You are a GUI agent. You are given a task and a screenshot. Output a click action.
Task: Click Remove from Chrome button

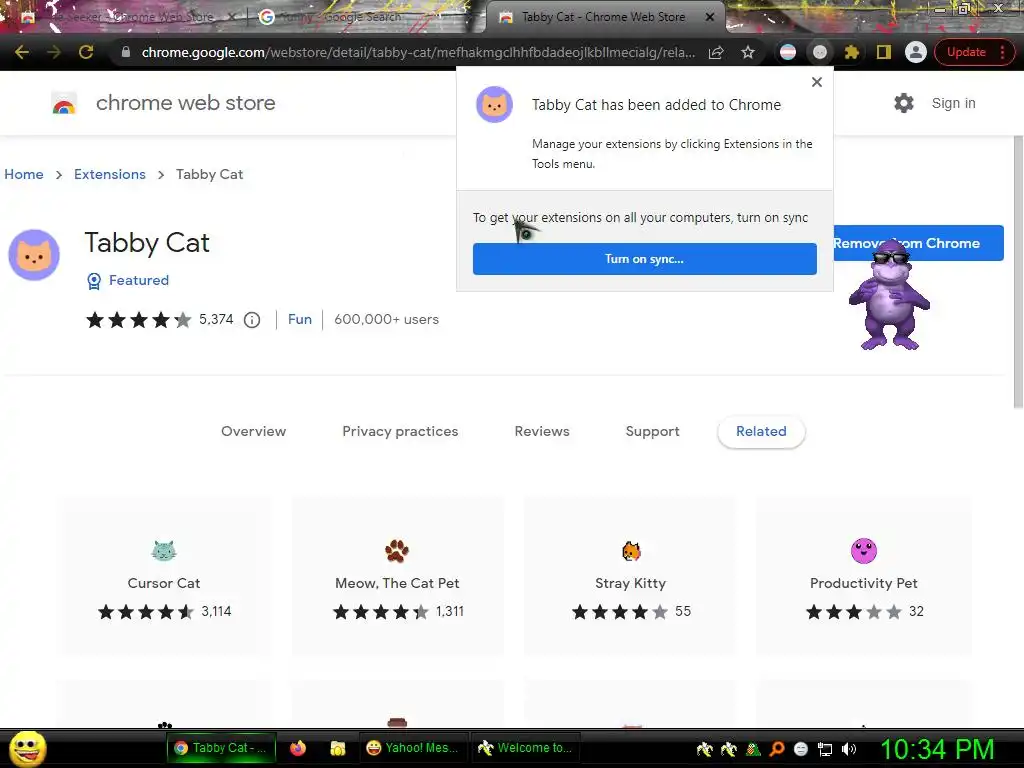918,243
